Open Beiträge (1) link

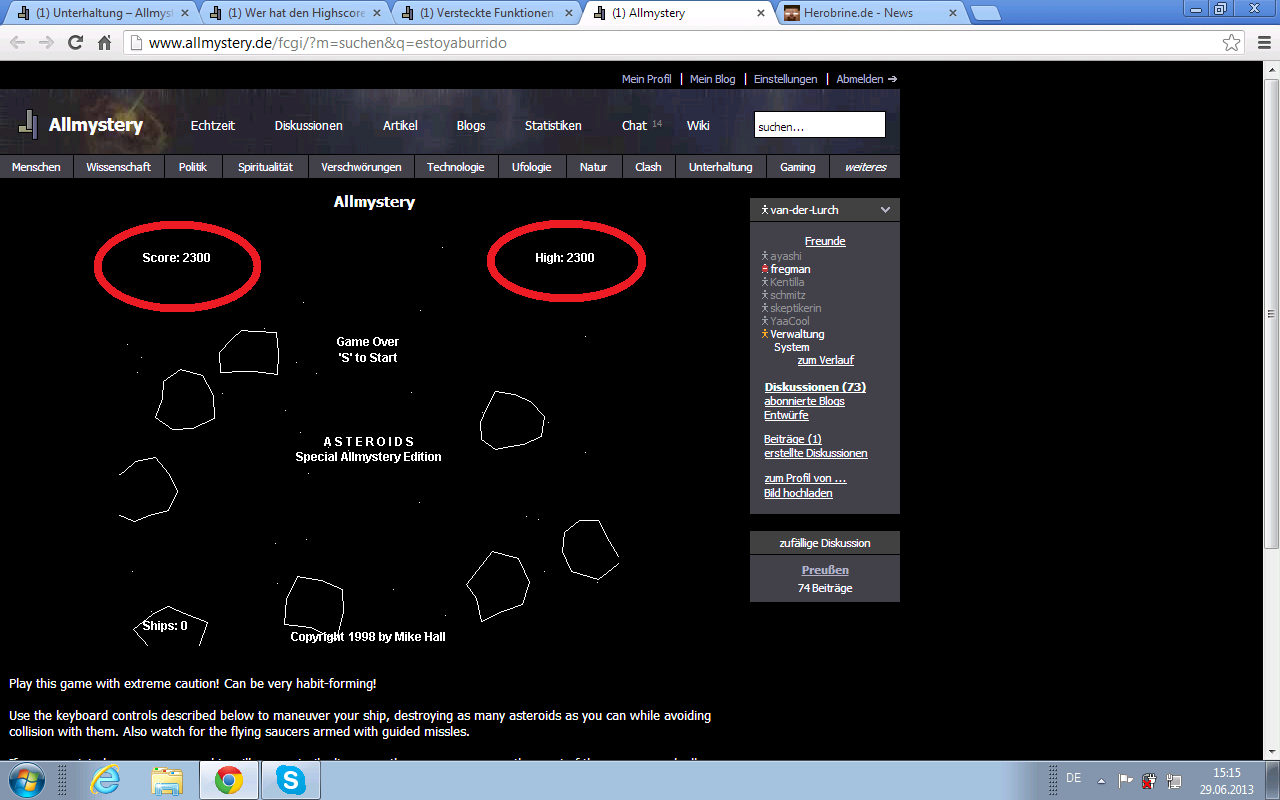793,439
